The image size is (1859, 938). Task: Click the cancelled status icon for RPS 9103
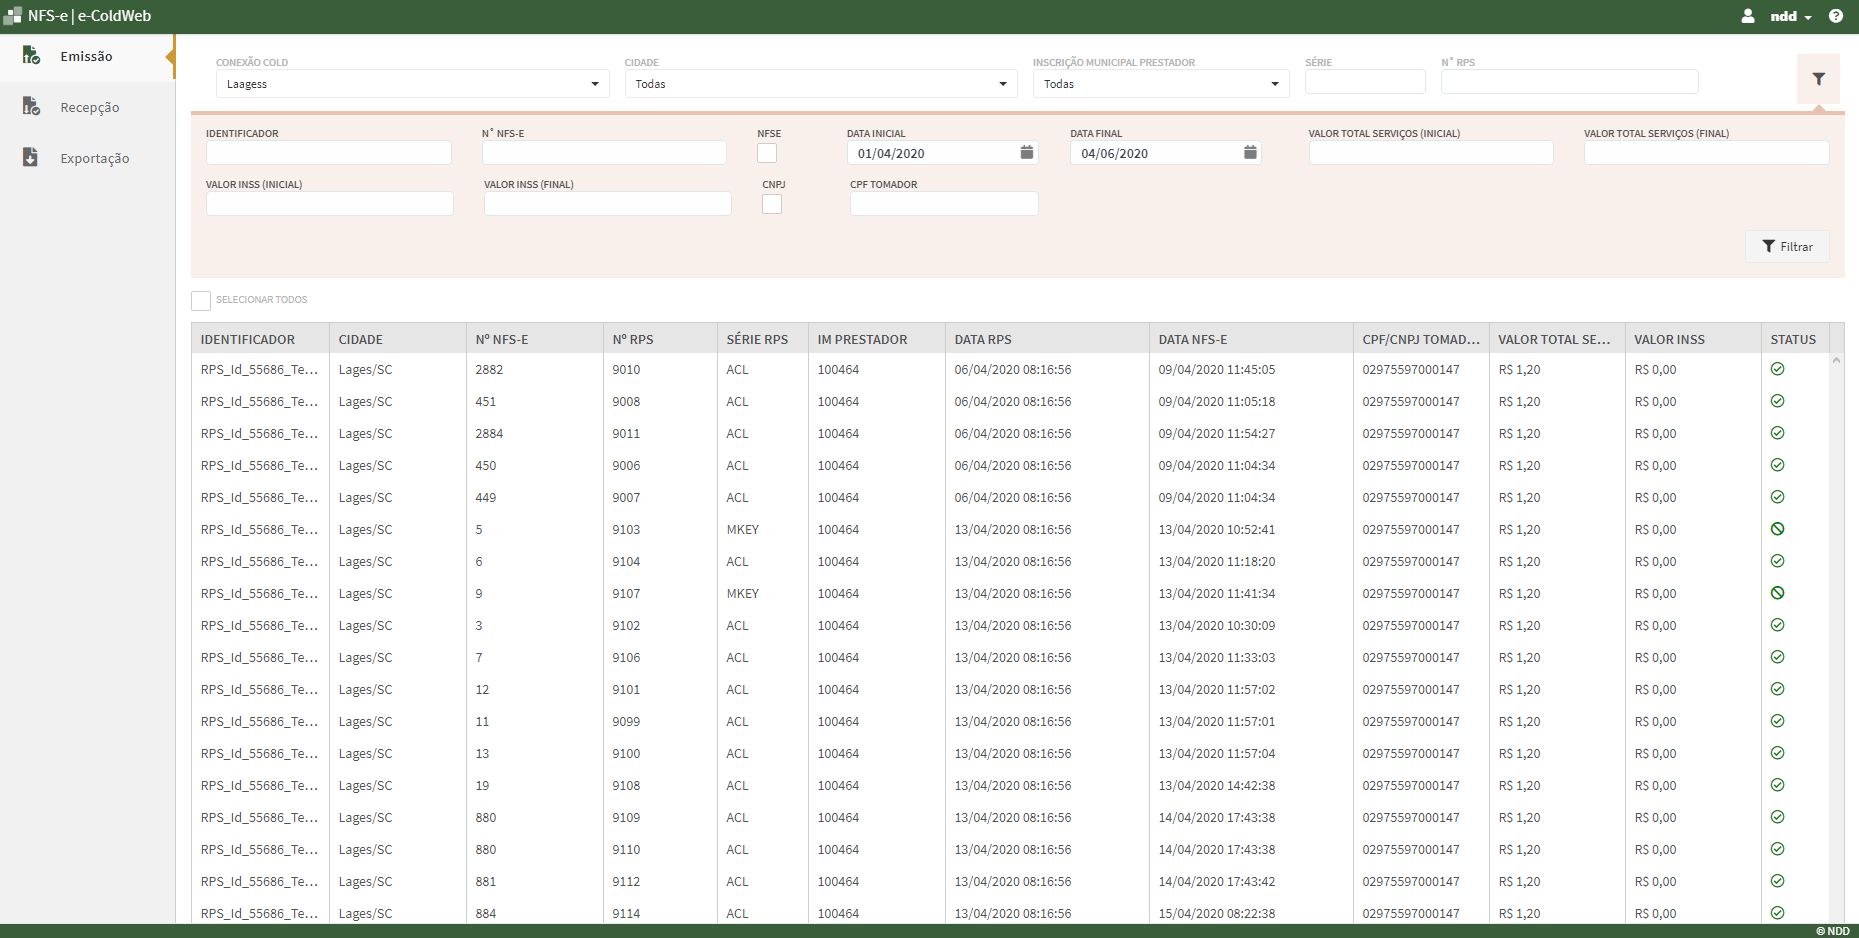(x=1777, y=529)
